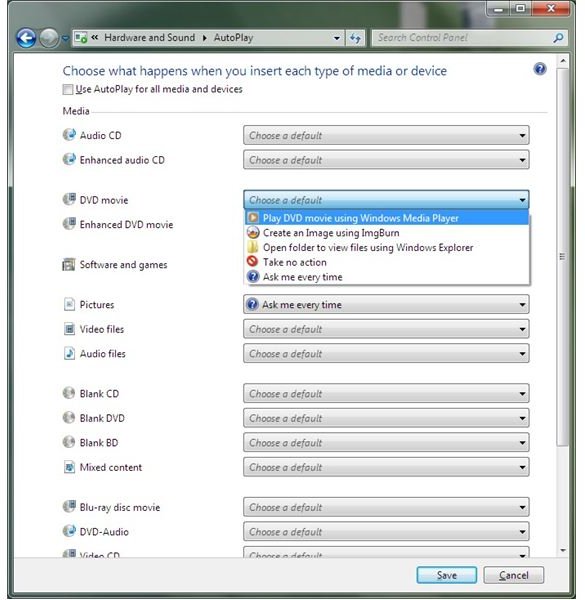Open the Blank CD default dropdown

386,393
